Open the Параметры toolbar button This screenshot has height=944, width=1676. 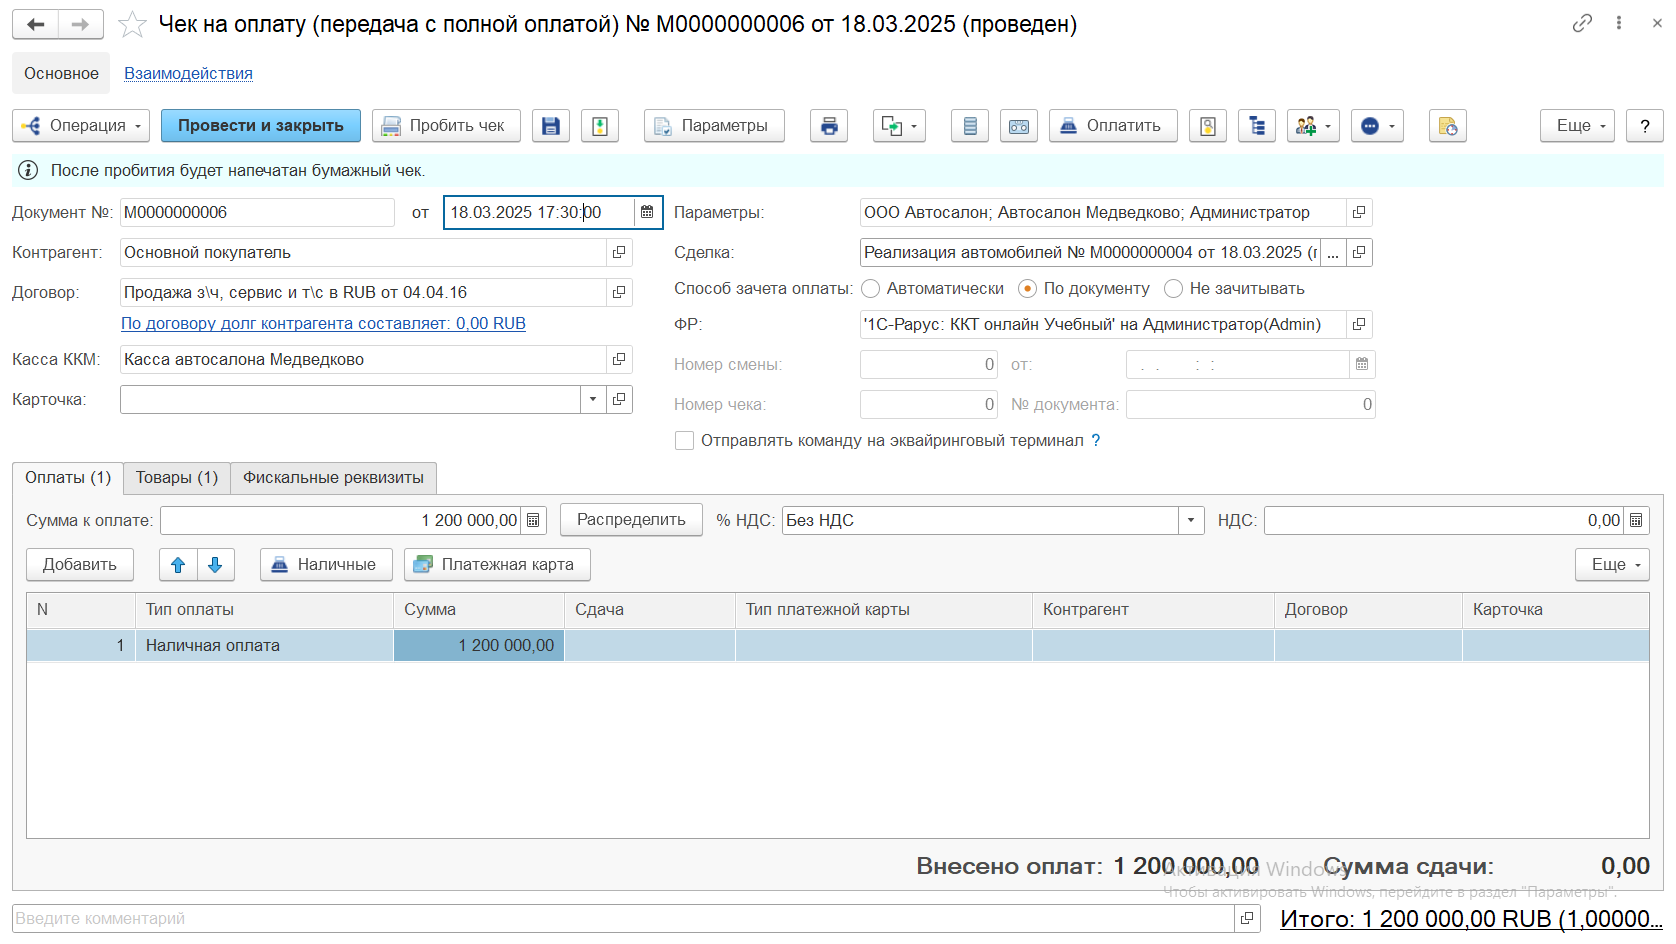point(714,126)
